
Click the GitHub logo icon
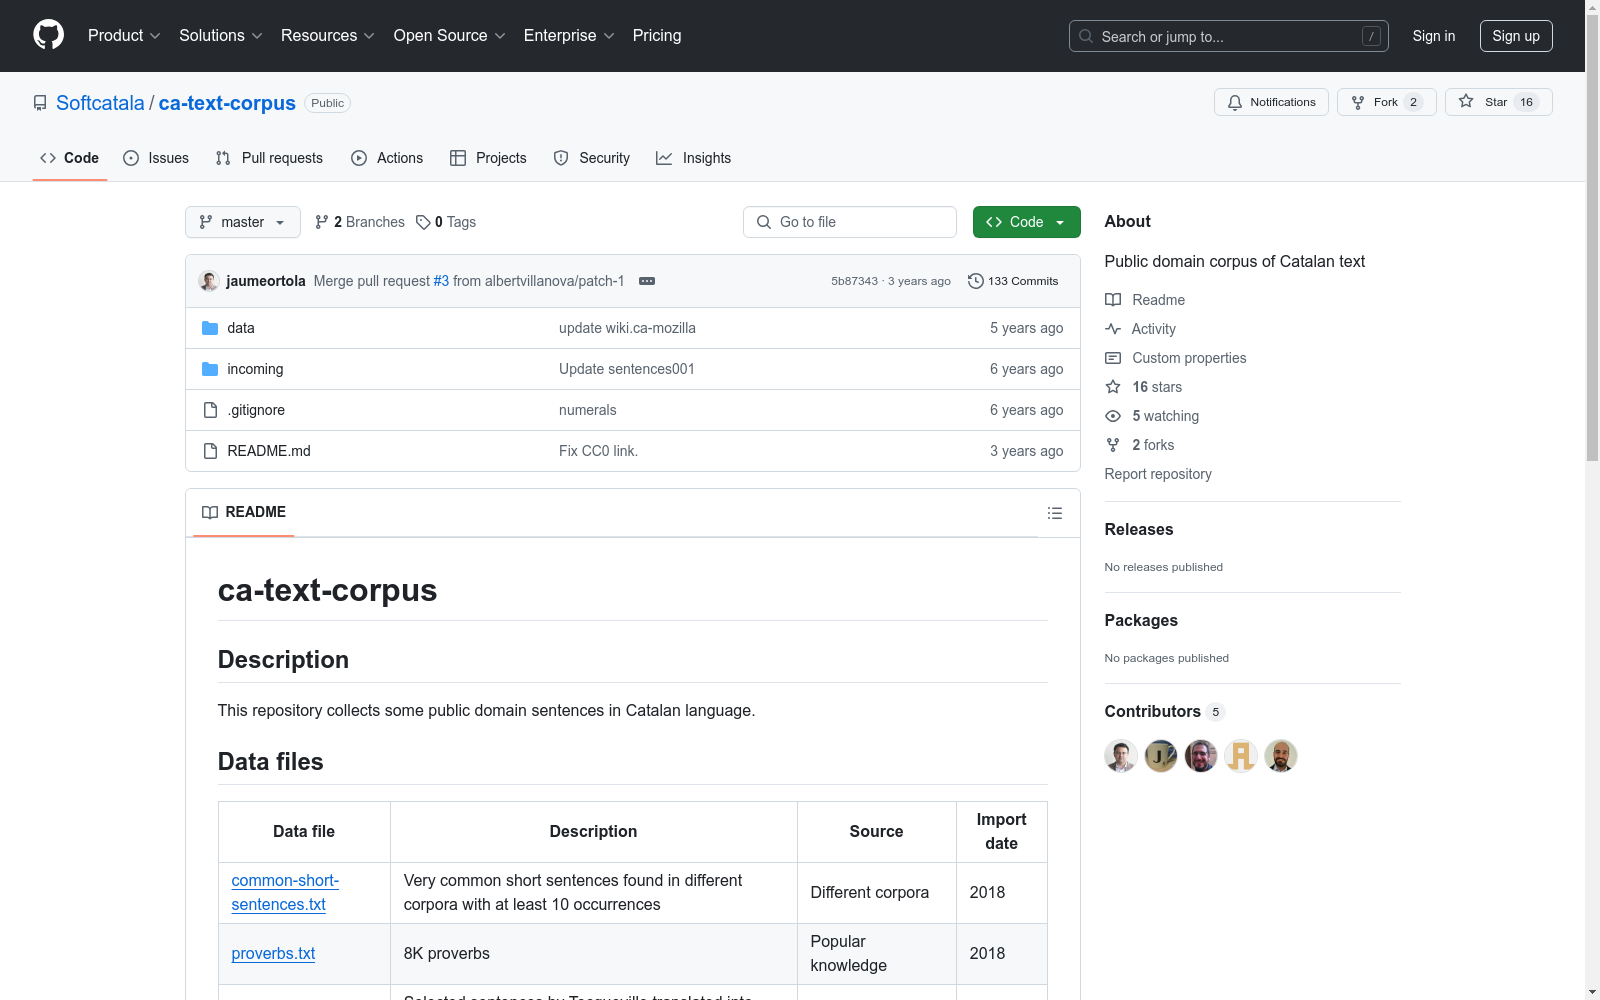click(48, 35)
